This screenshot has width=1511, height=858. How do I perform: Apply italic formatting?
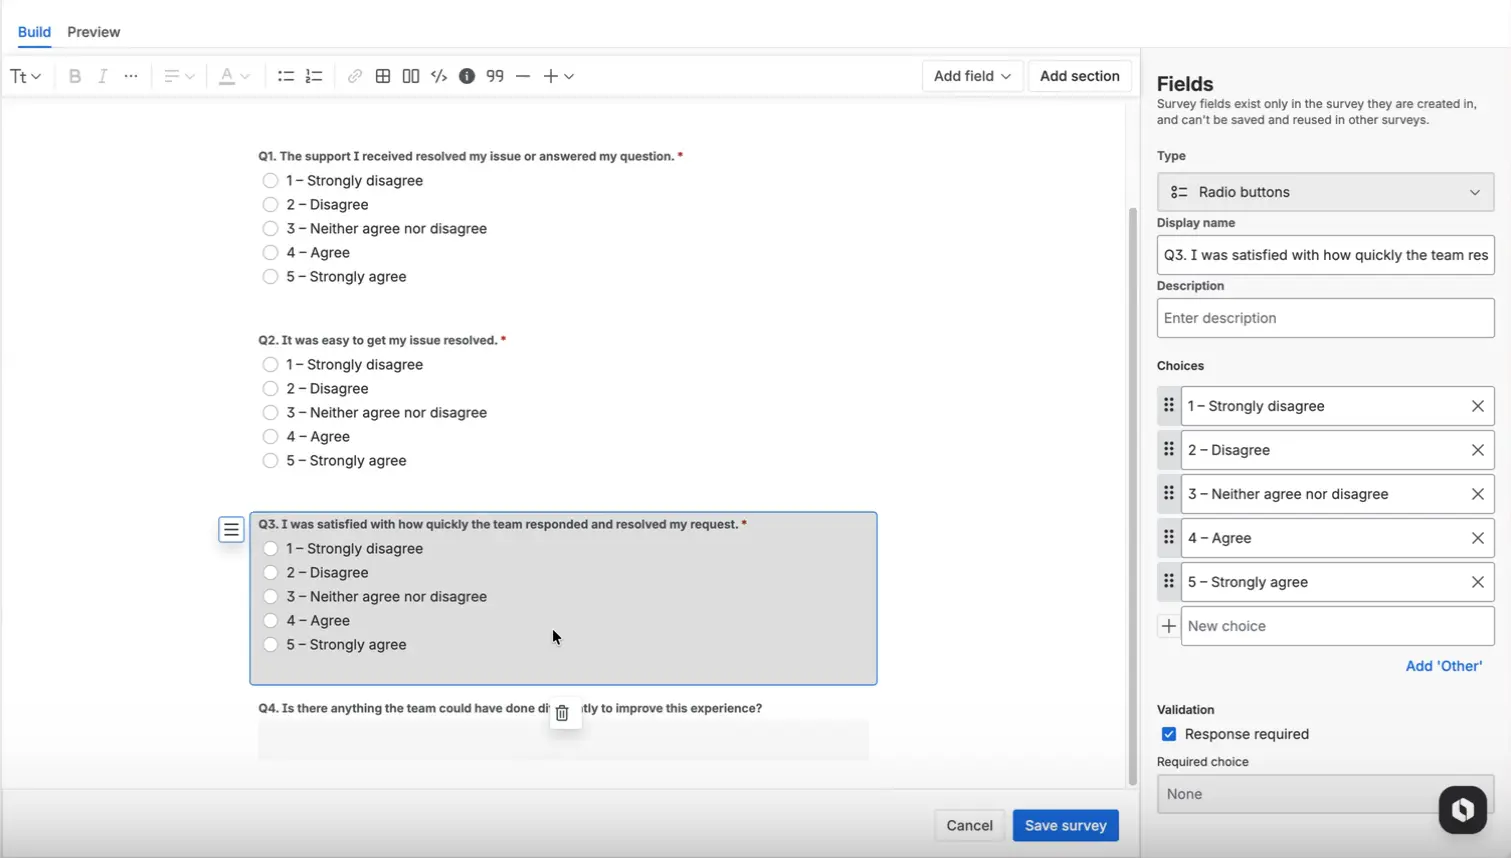(x=102, y=75)
